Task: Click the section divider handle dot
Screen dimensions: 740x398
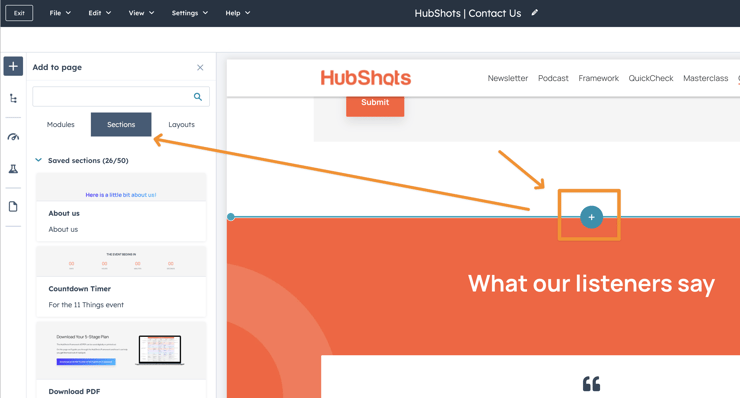Action: pos(231,217)
